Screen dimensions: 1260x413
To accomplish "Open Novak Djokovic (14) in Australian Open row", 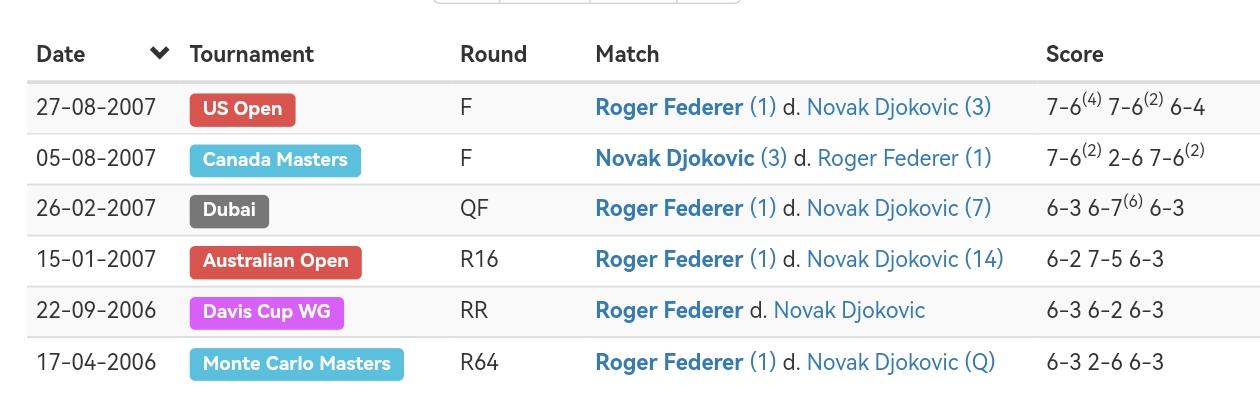I will point(904,260).
